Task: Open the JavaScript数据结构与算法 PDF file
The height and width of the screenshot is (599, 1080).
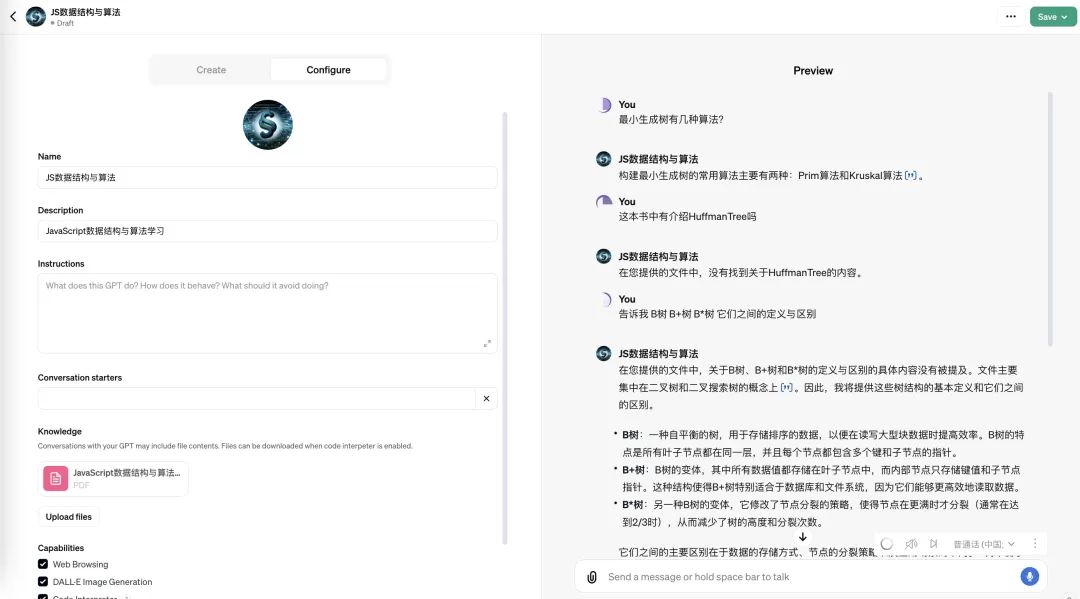Action: click(113, 478)
